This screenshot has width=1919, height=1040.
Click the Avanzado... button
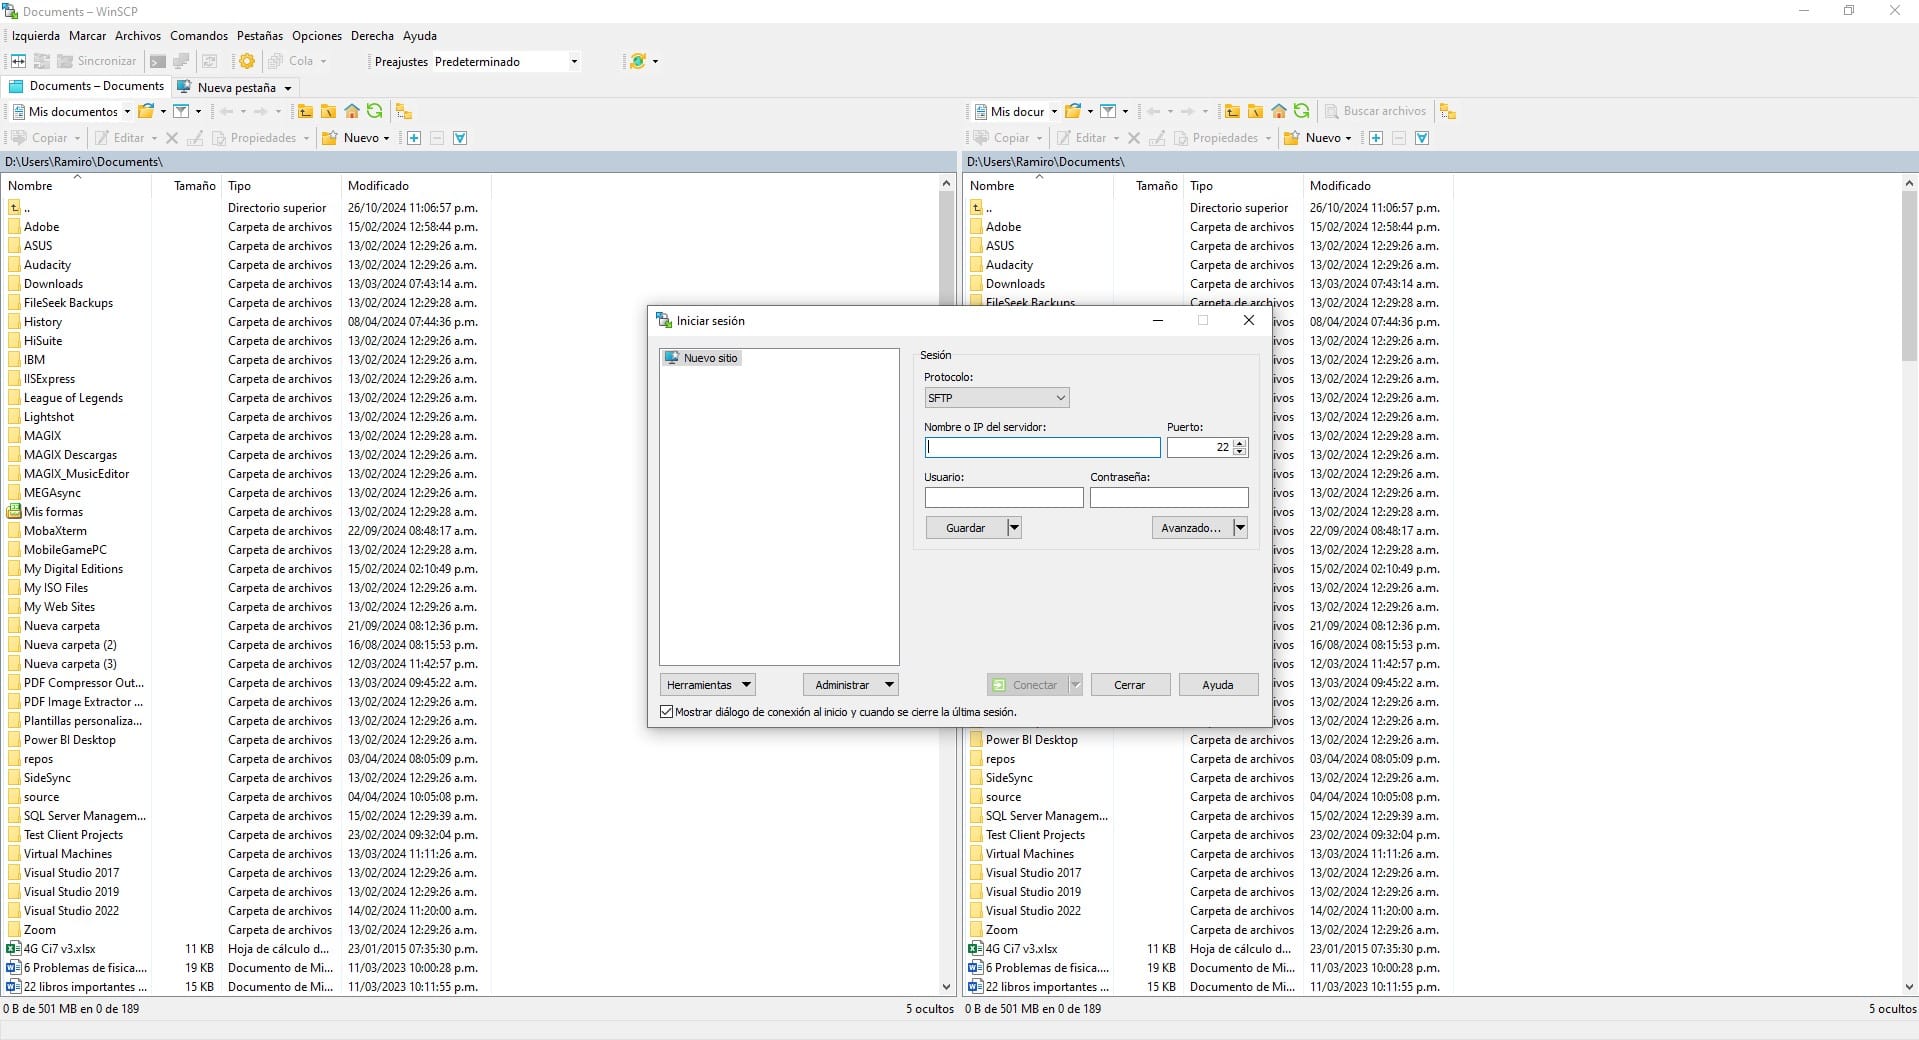(1191, 528)
